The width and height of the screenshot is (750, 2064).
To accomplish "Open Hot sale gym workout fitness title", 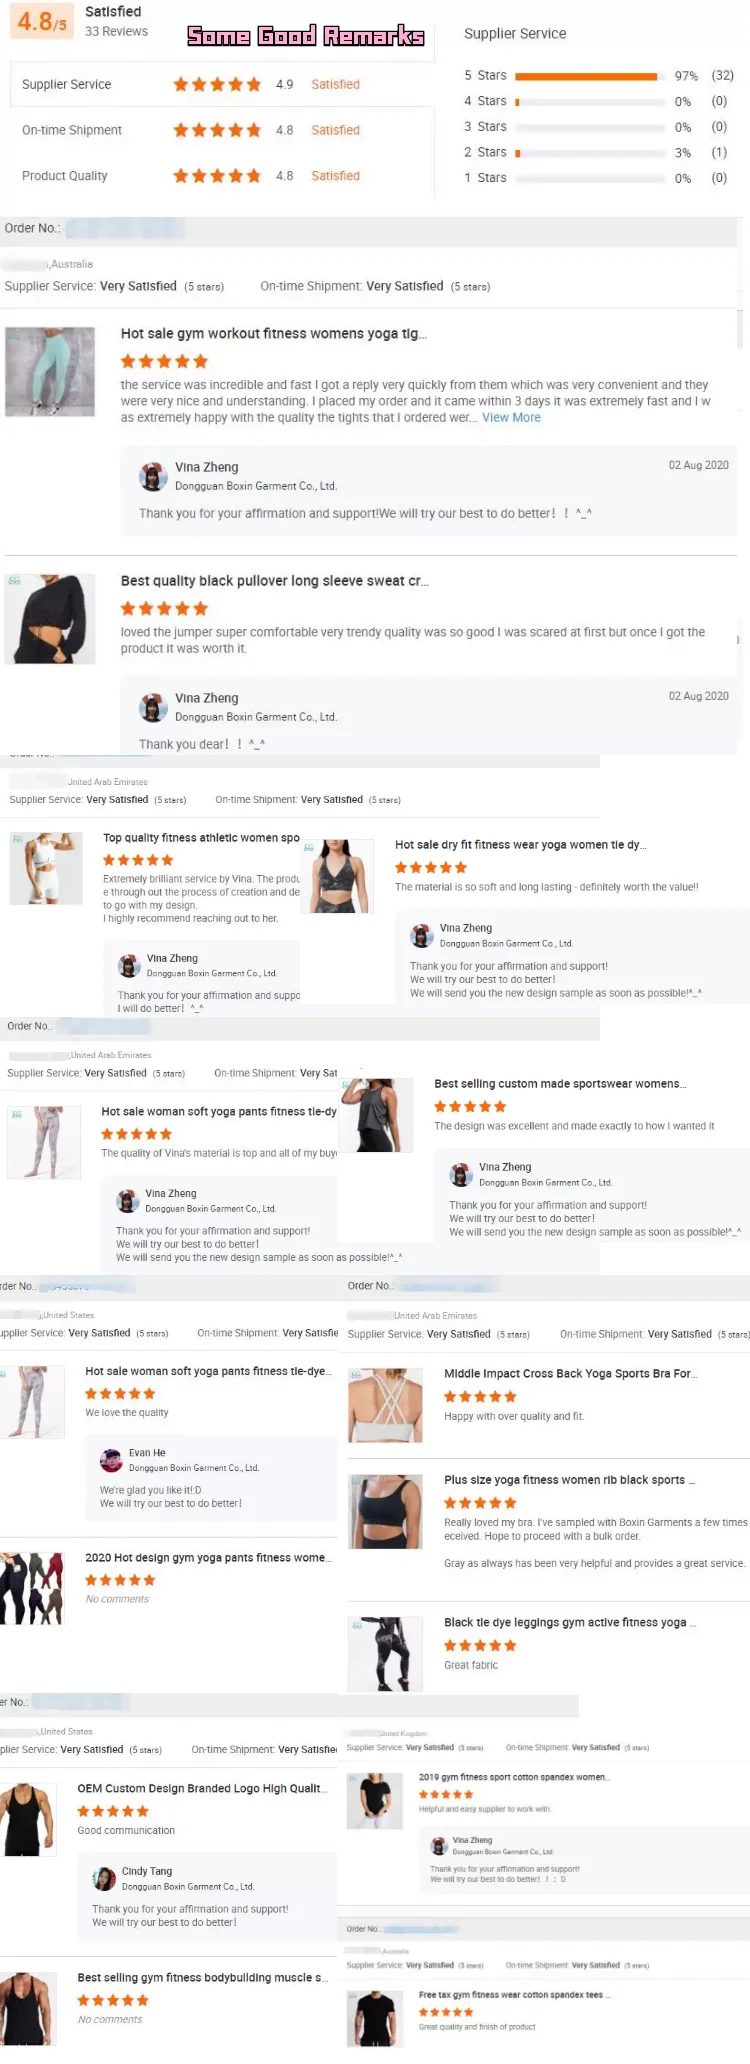I will point(273,334).
